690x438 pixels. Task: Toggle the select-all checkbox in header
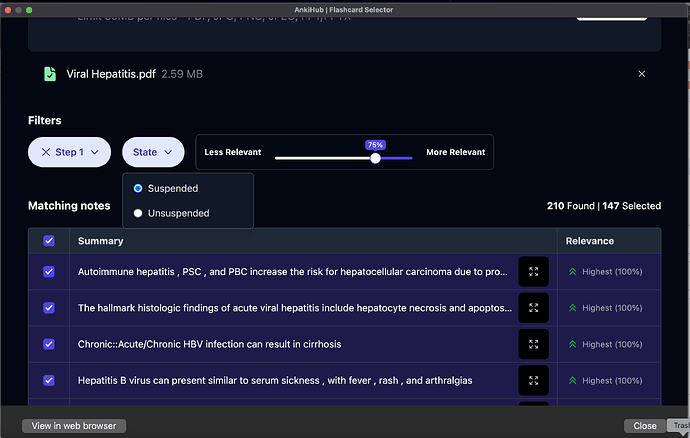click(x=49, y=241)
